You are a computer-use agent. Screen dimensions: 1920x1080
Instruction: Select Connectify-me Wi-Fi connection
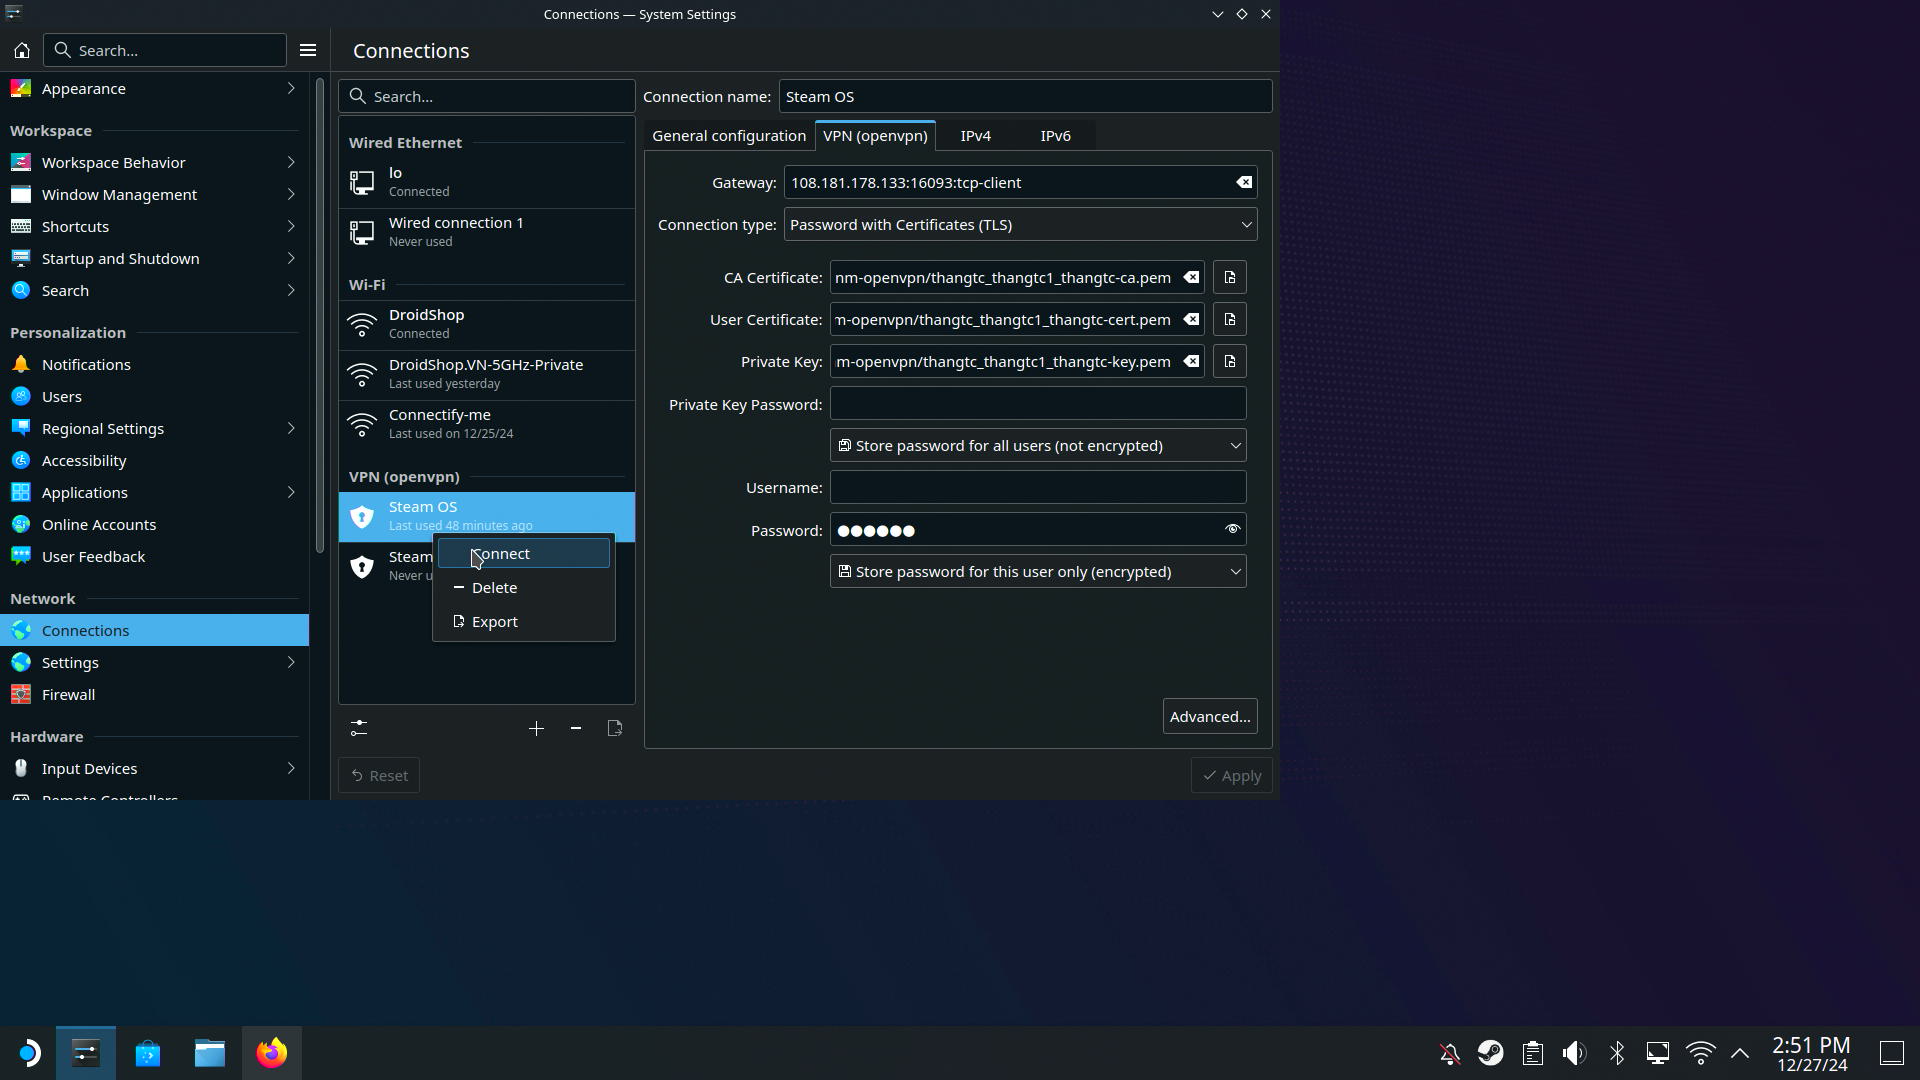[487, 425]
